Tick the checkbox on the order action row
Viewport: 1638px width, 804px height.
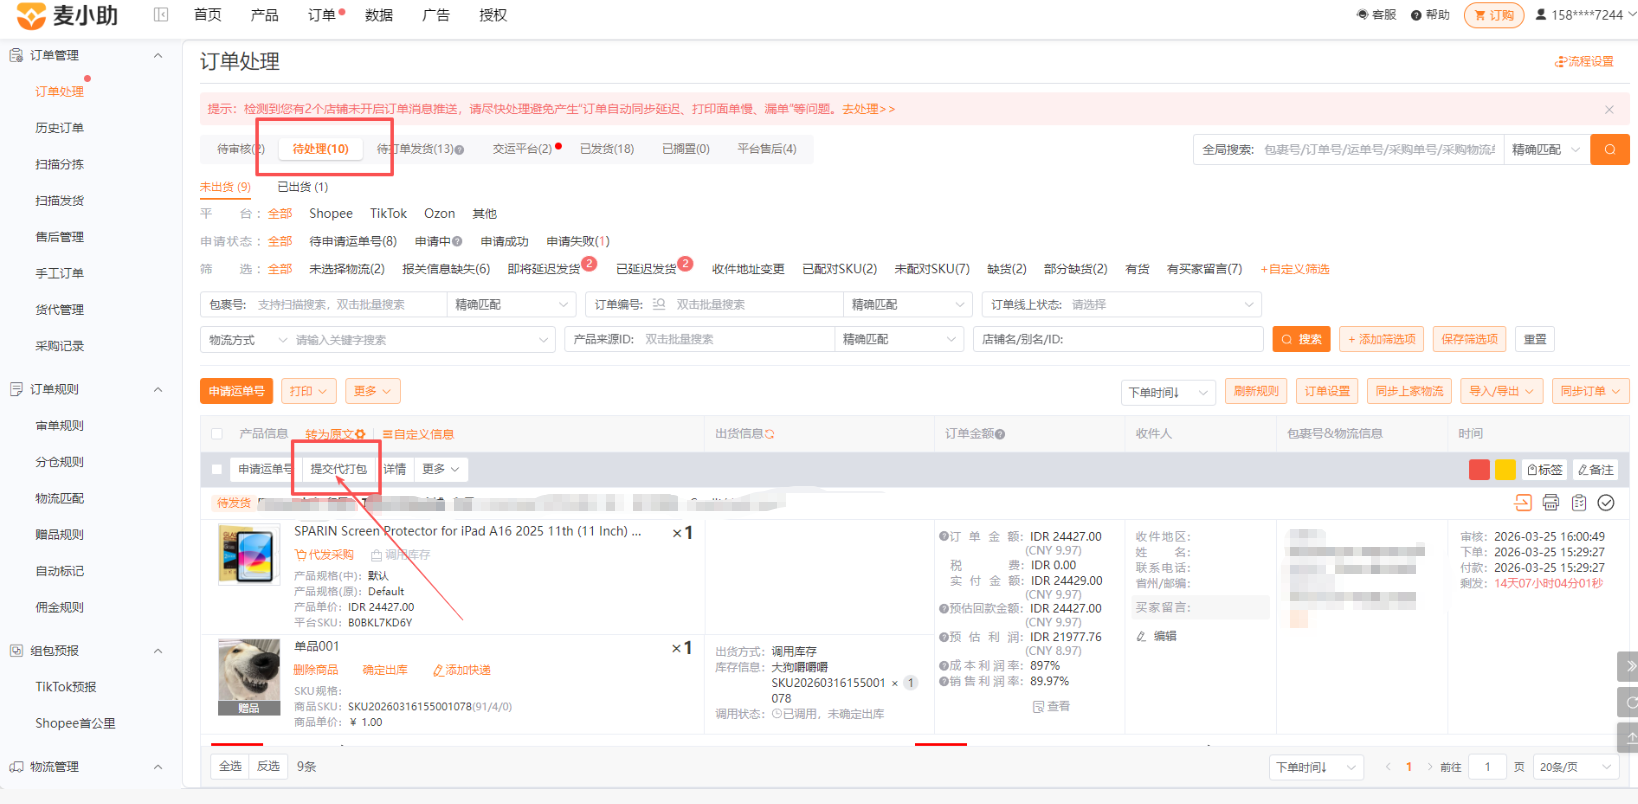[x=217, y=470]
